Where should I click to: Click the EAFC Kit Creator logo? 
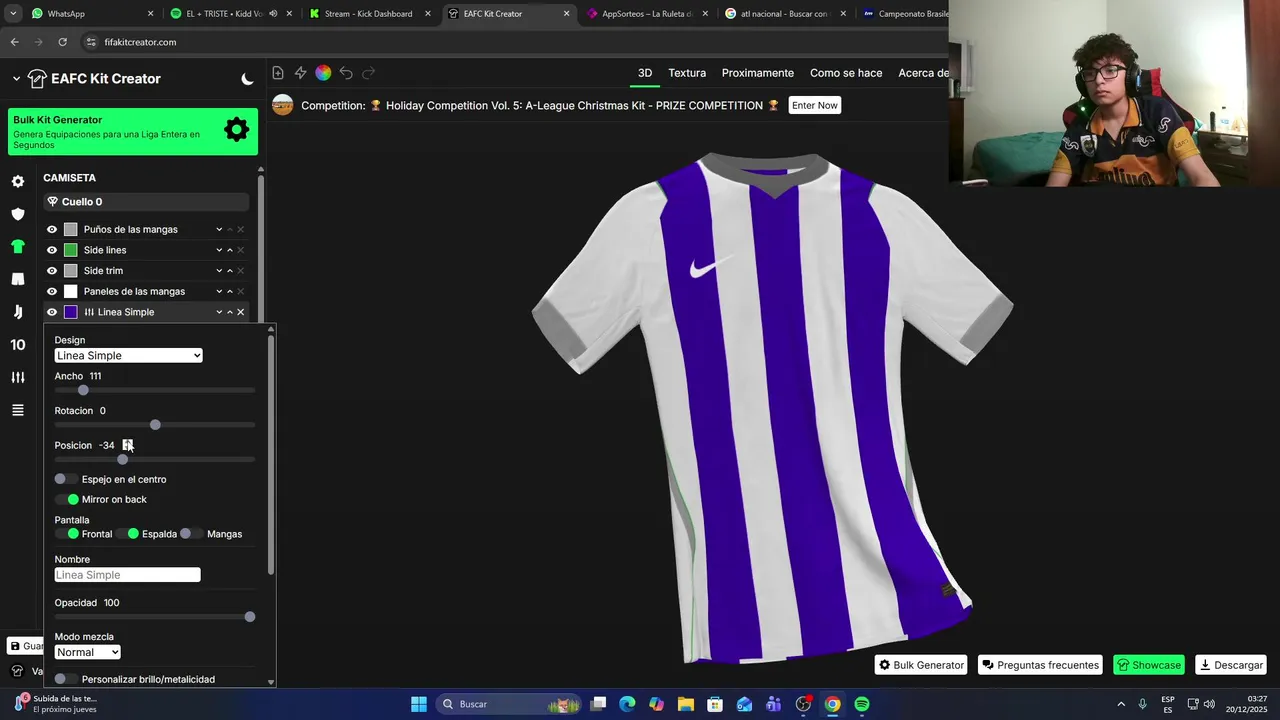[x=94, y=79]
